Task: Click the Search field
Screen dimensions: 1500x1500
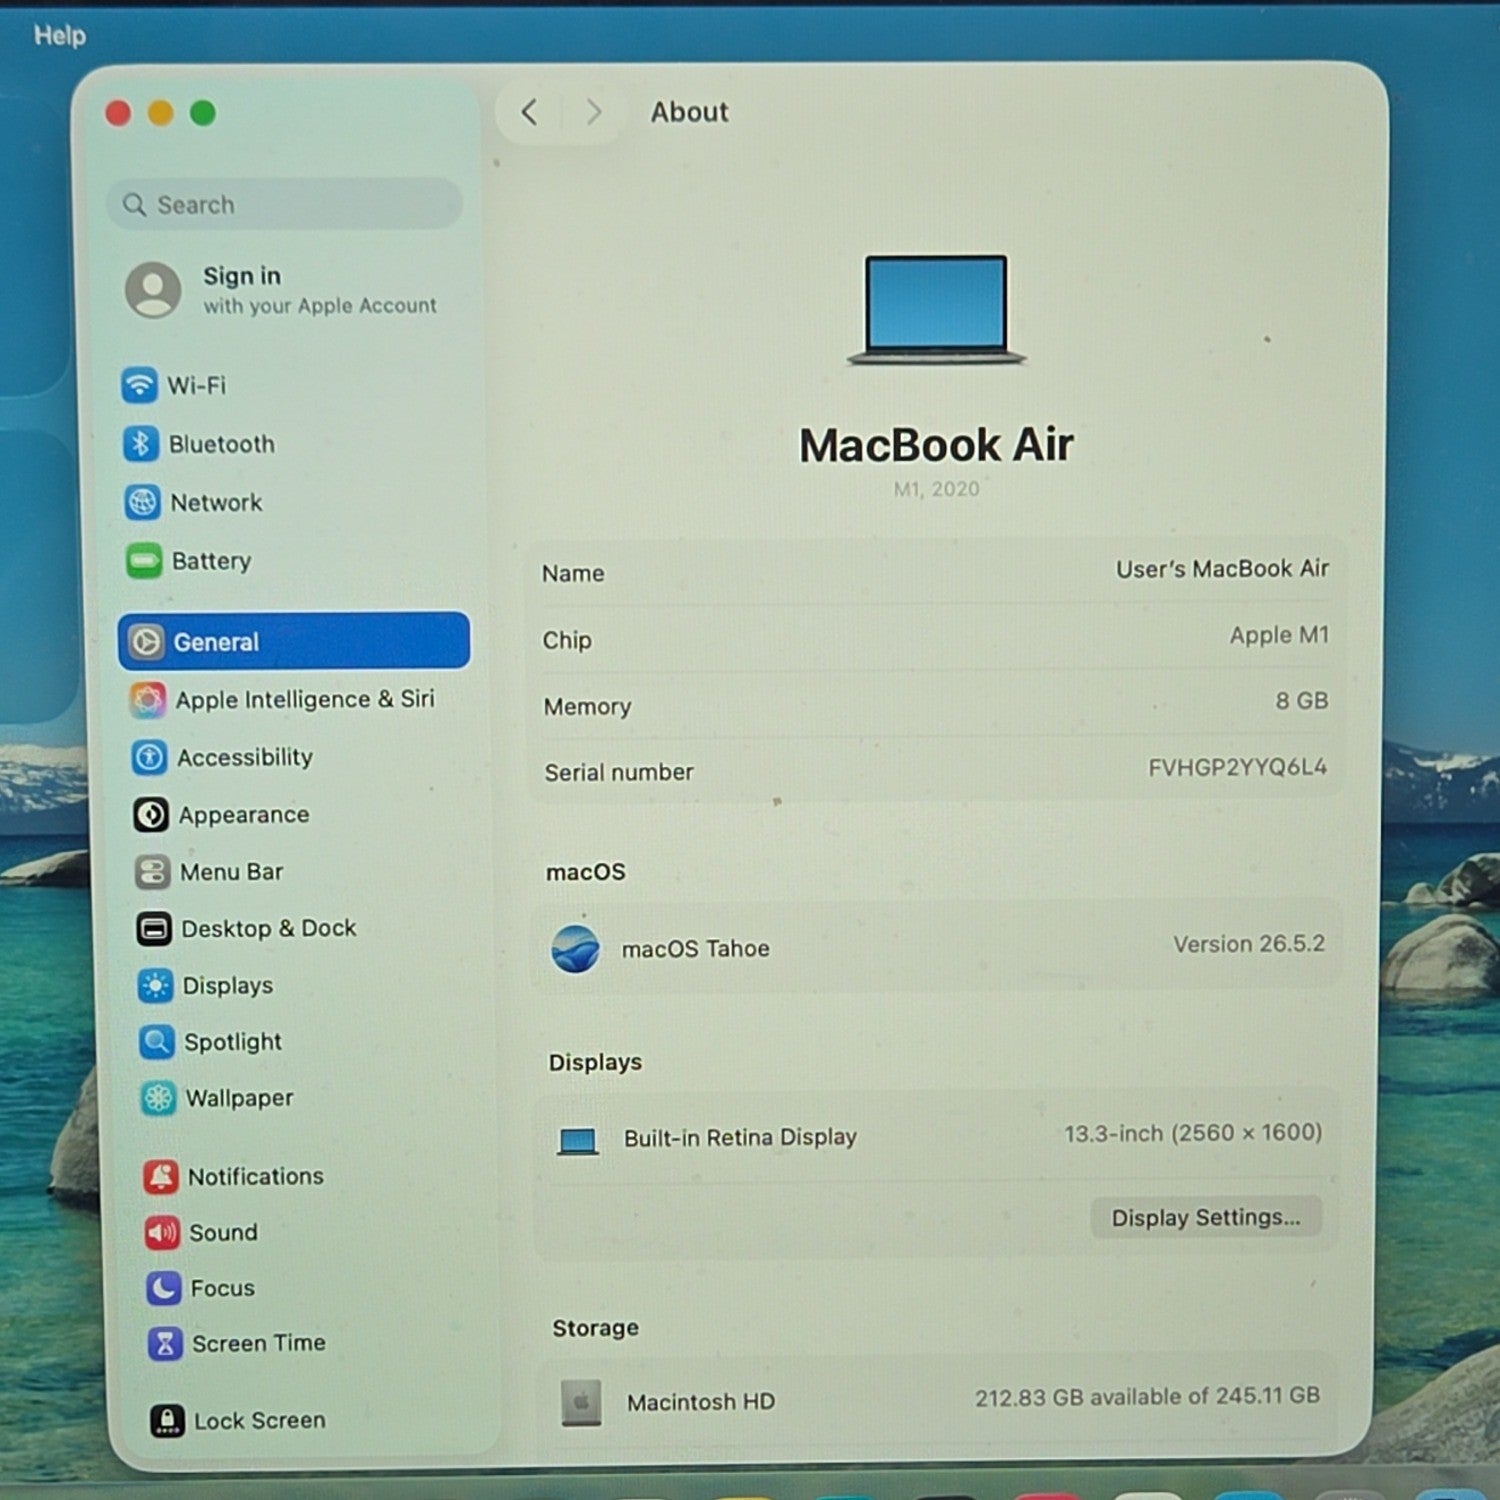Action: (x=284, y=204)
